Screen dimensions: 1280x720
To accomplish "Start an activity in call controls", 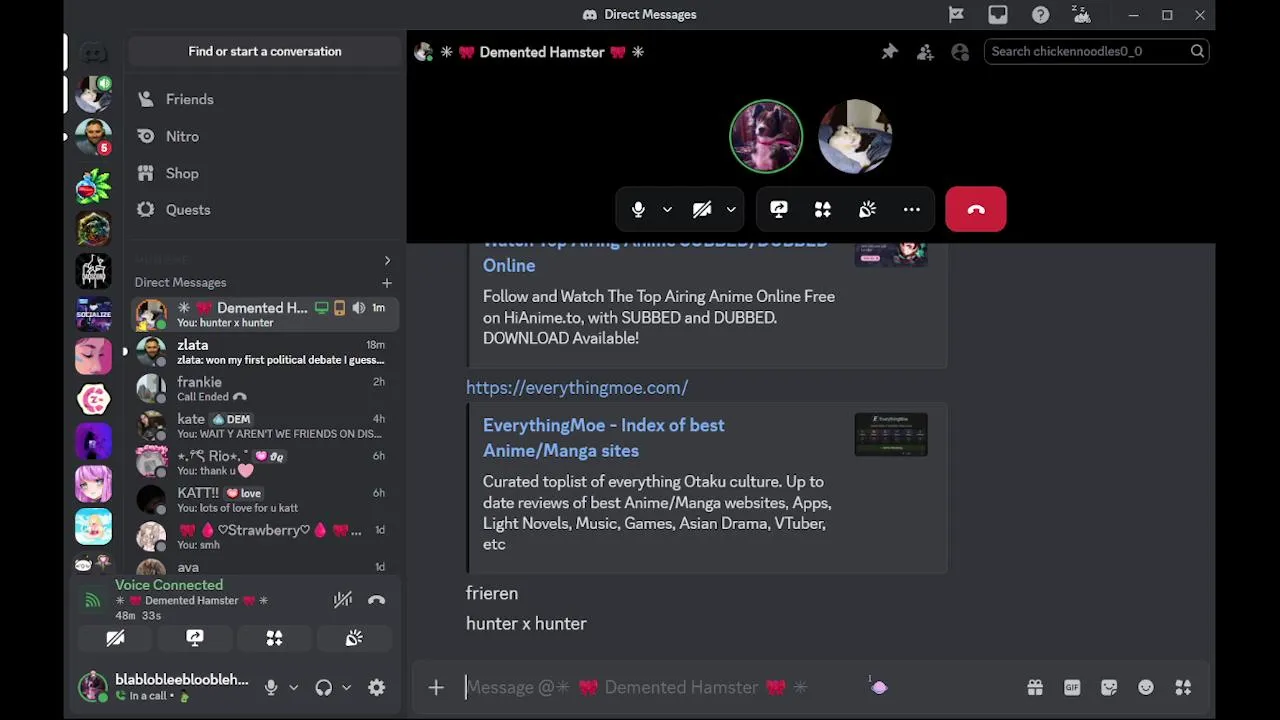I will click(x=823, y=209).
